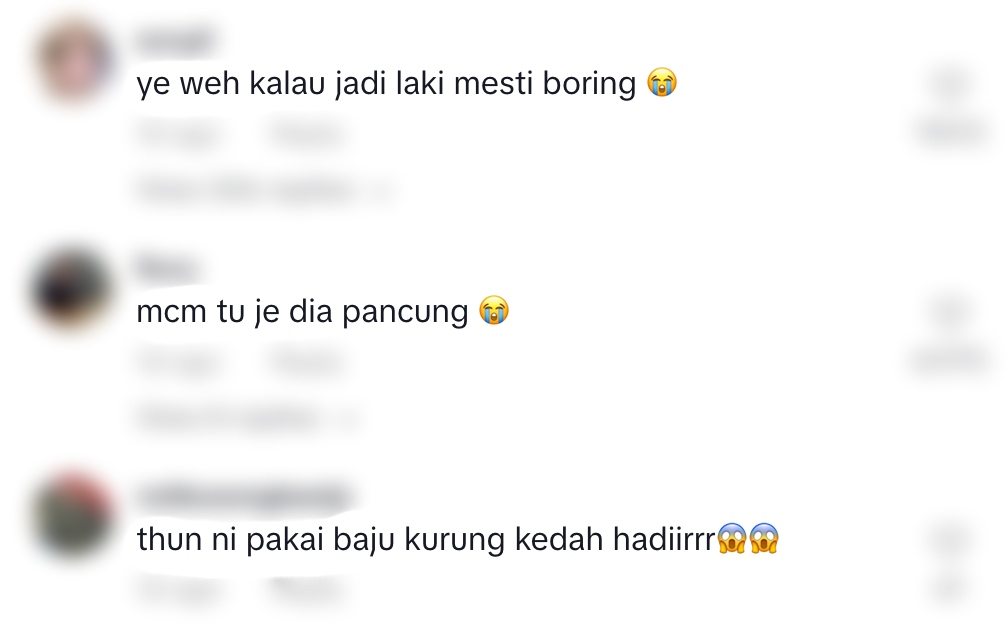
Task: Click Reply under the 'mesti boring' comment
Action: [306, 135]
